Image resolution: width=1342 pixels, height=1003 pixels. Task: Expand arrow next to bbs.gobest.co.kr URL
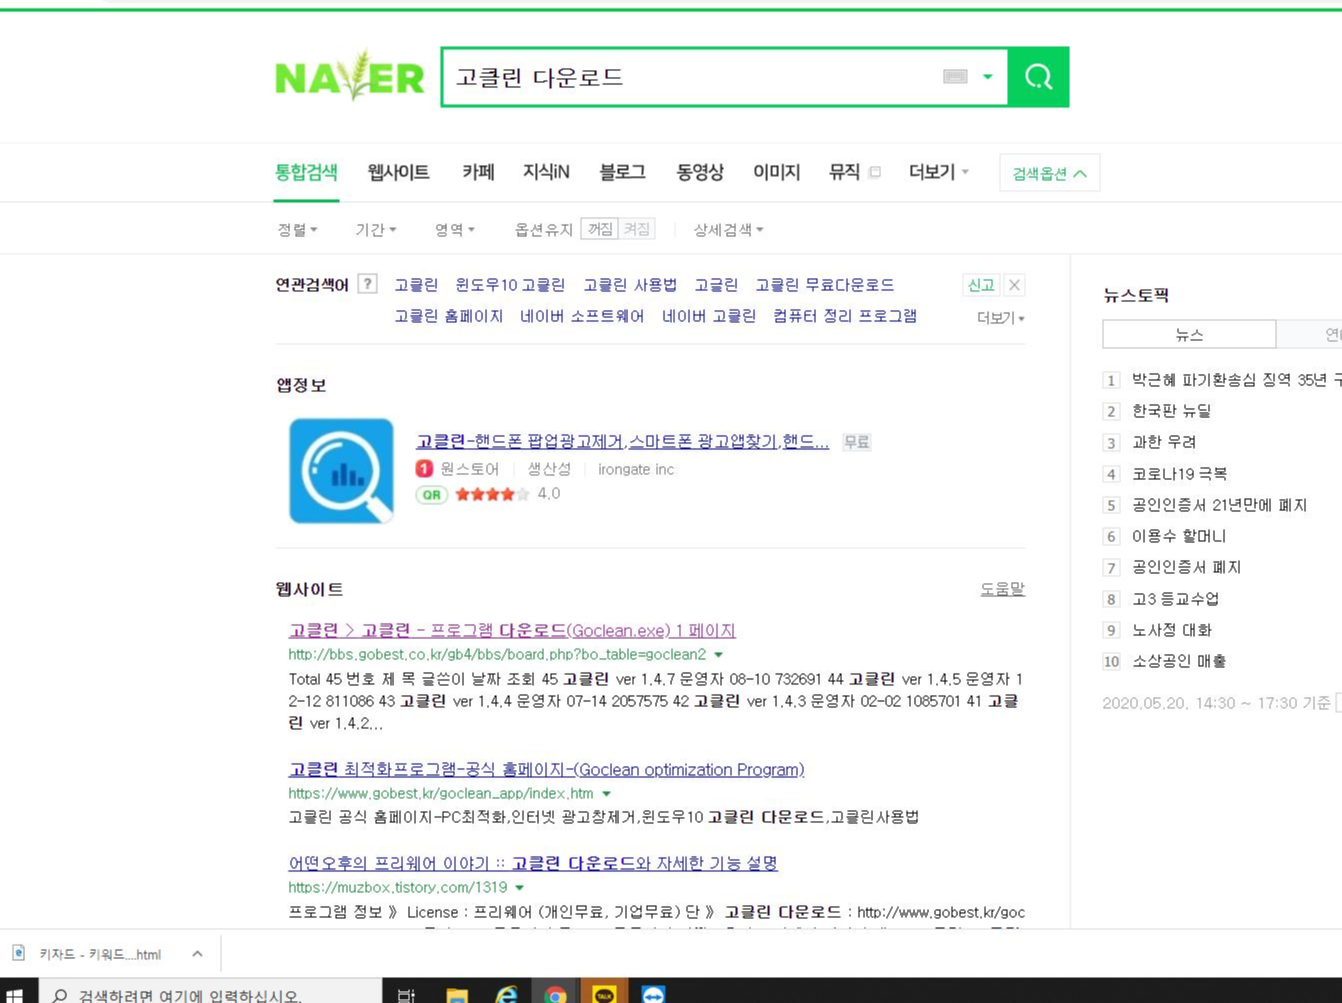(718, 655)
